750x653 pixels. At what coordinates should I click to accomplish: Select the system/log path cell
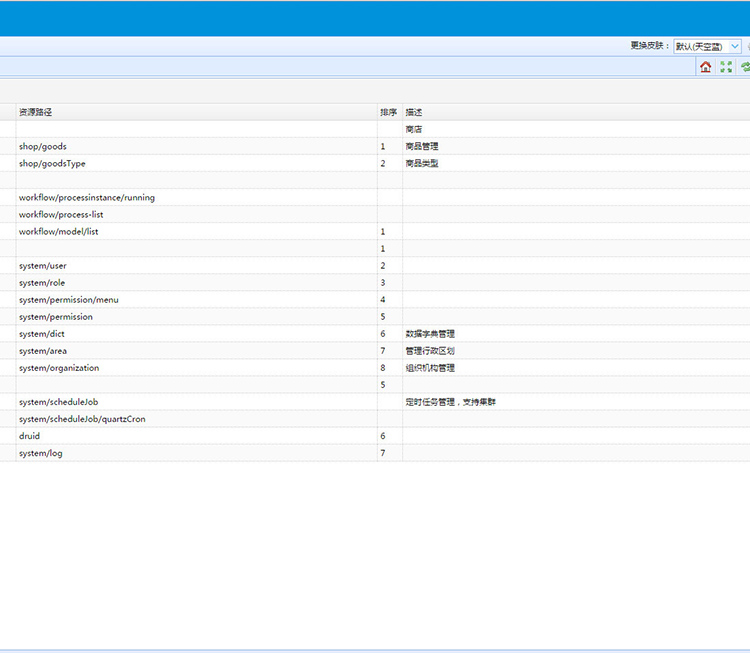tap(196, 453)
